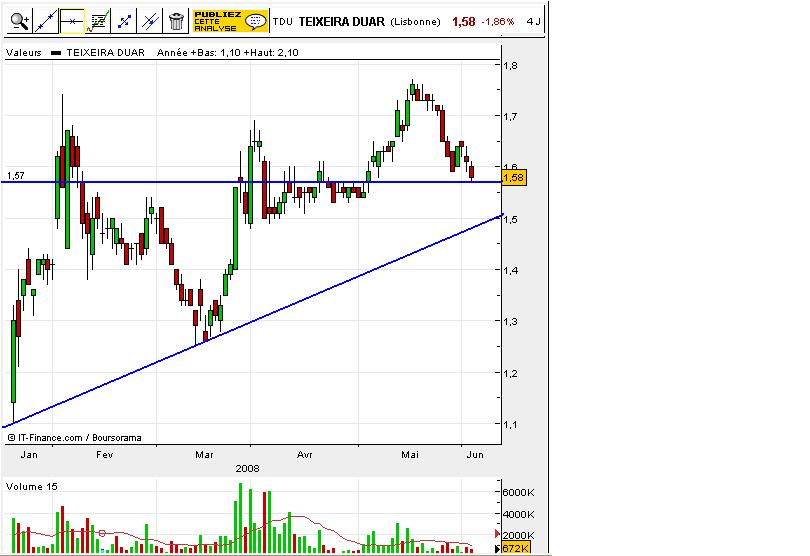
Task: Click the 1,8 price axis label
Action: tap(510, 66)
